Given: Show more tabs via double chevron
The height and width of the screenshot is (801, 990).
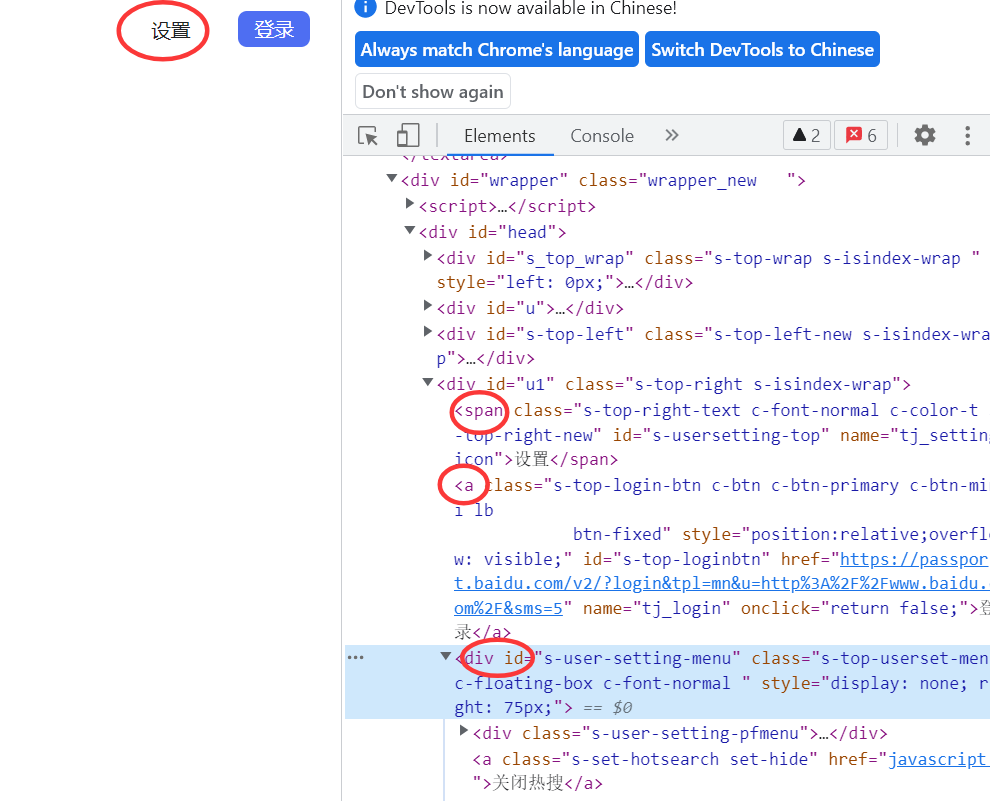Looking at the screenshot, I should (x=672, y=135).
